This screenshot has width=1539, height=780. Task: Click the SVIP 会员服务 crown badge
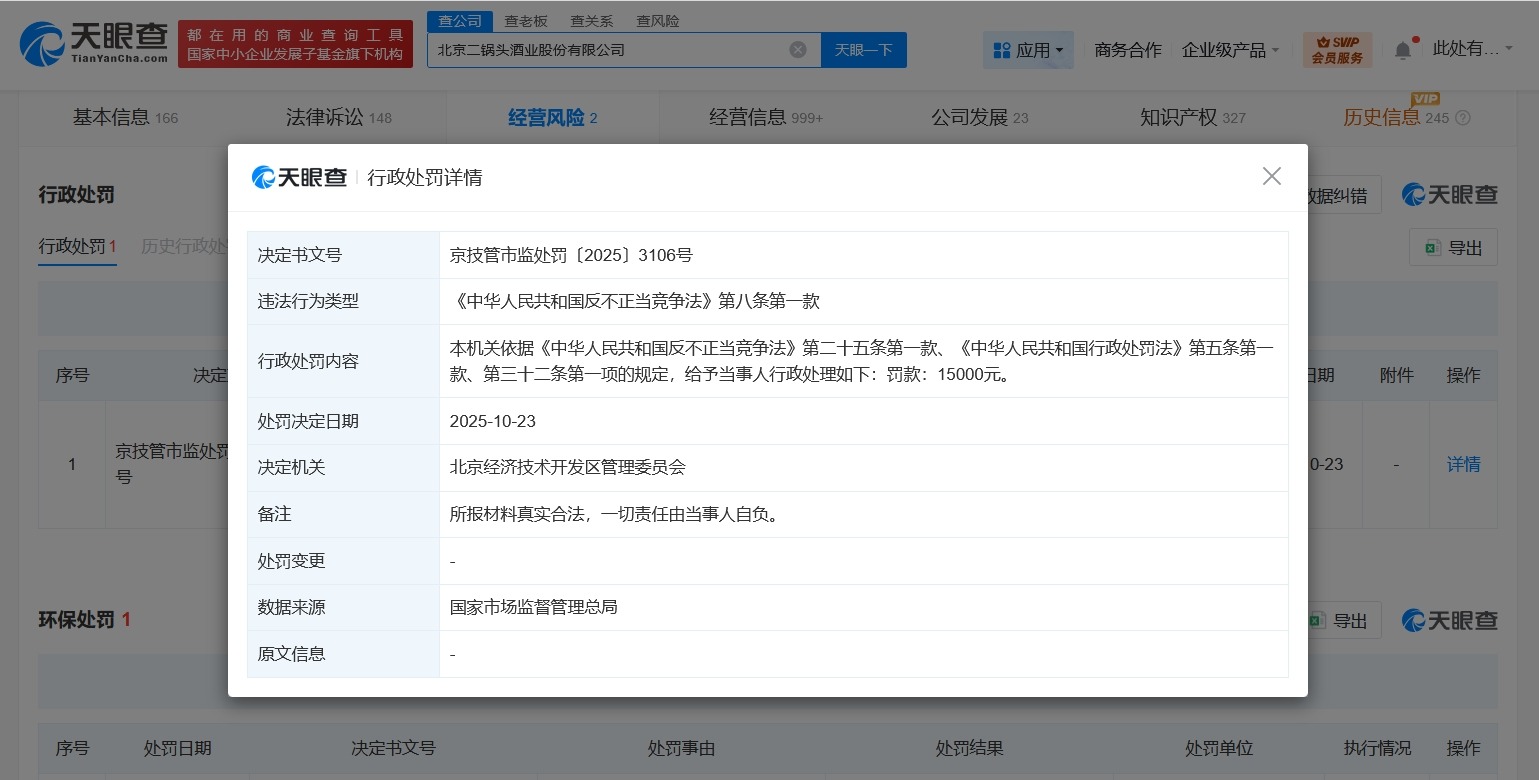1336,49
